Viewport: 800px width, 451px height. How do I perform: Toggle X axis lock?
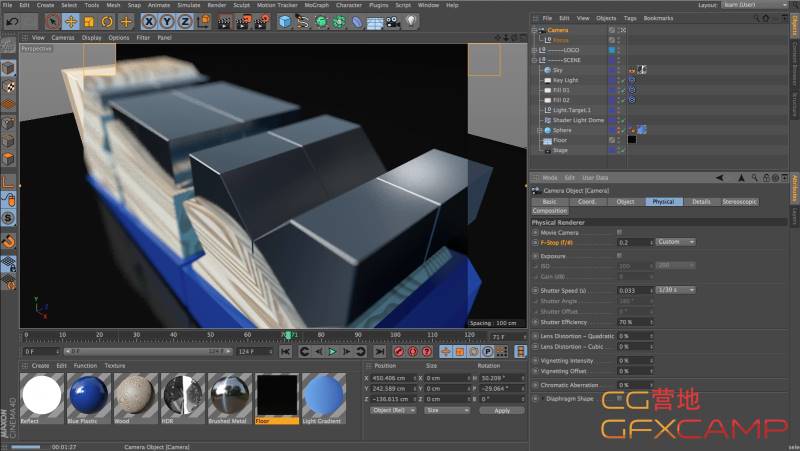(x=148, y=21)
